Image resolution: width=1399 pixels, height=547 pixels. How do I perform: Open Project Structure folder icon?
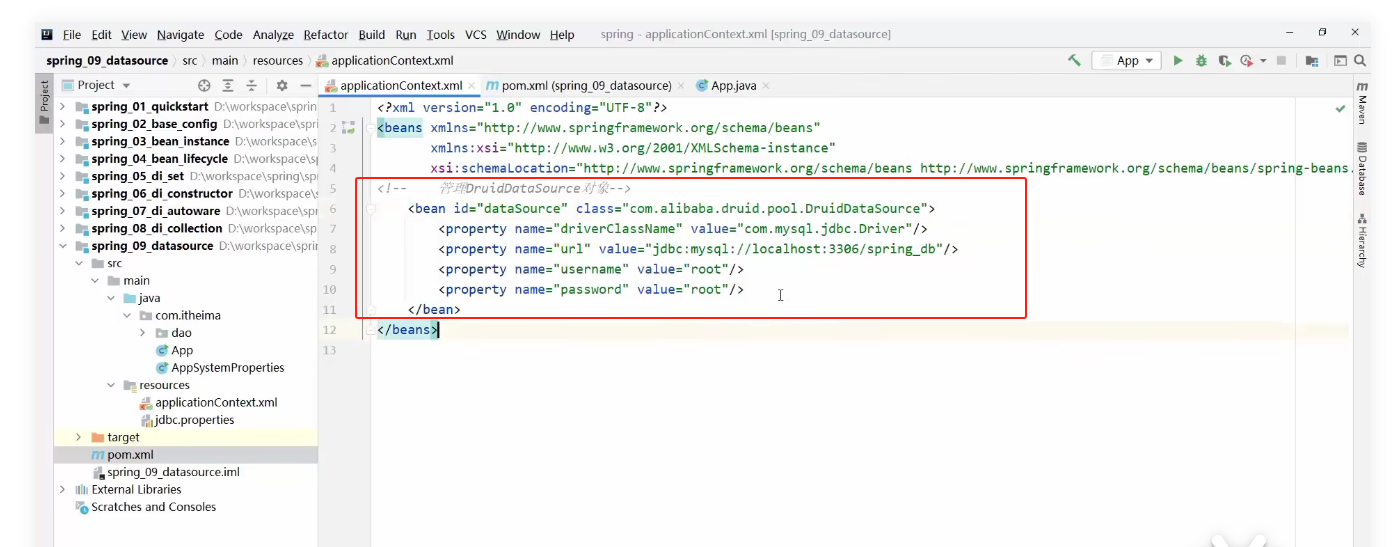pos(1312,60)
